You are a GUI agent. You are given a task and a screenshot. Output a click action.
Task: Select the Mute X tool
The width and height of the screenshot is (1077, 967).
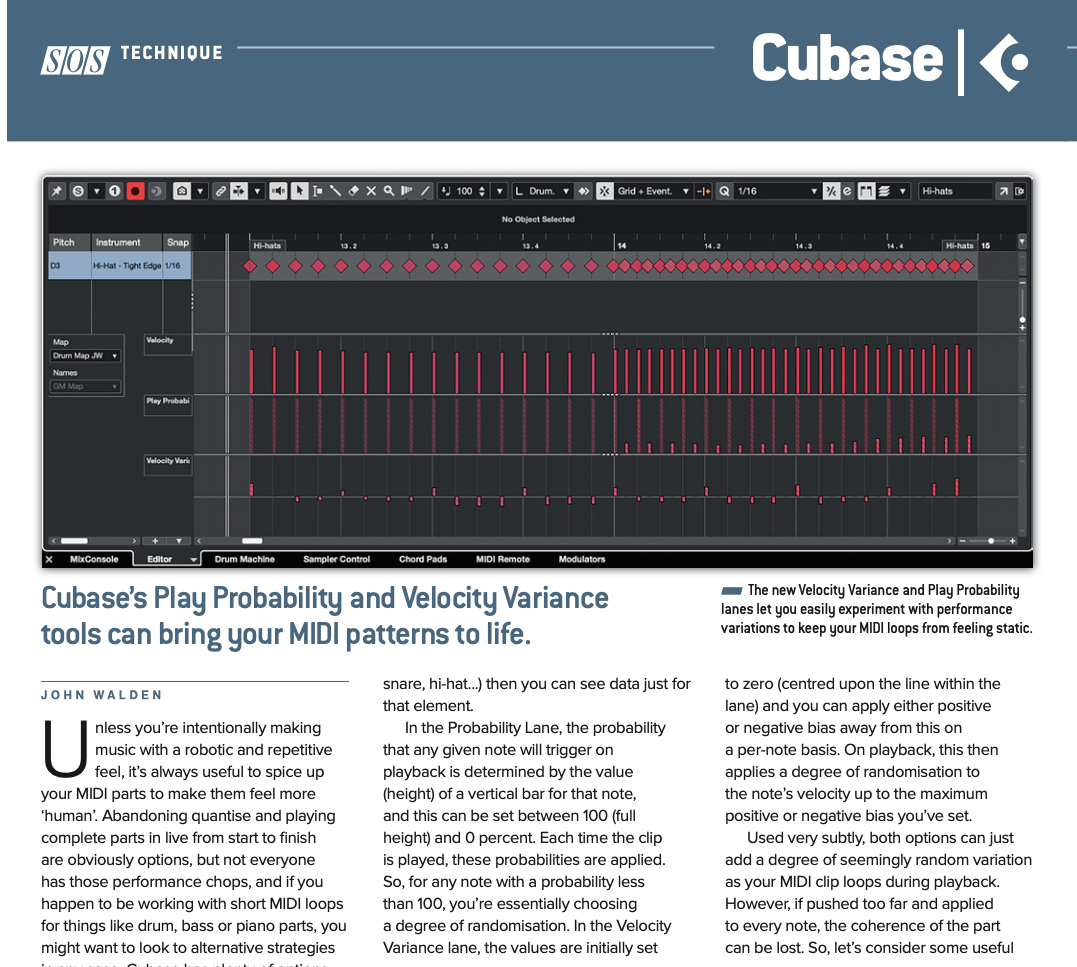click(x=371, y=191)
